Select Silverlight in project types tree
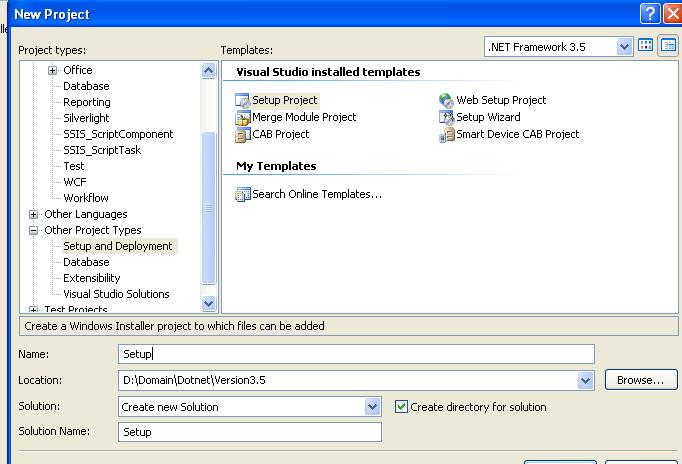This screenshot has width=682, height=464. tap(86, 118)
